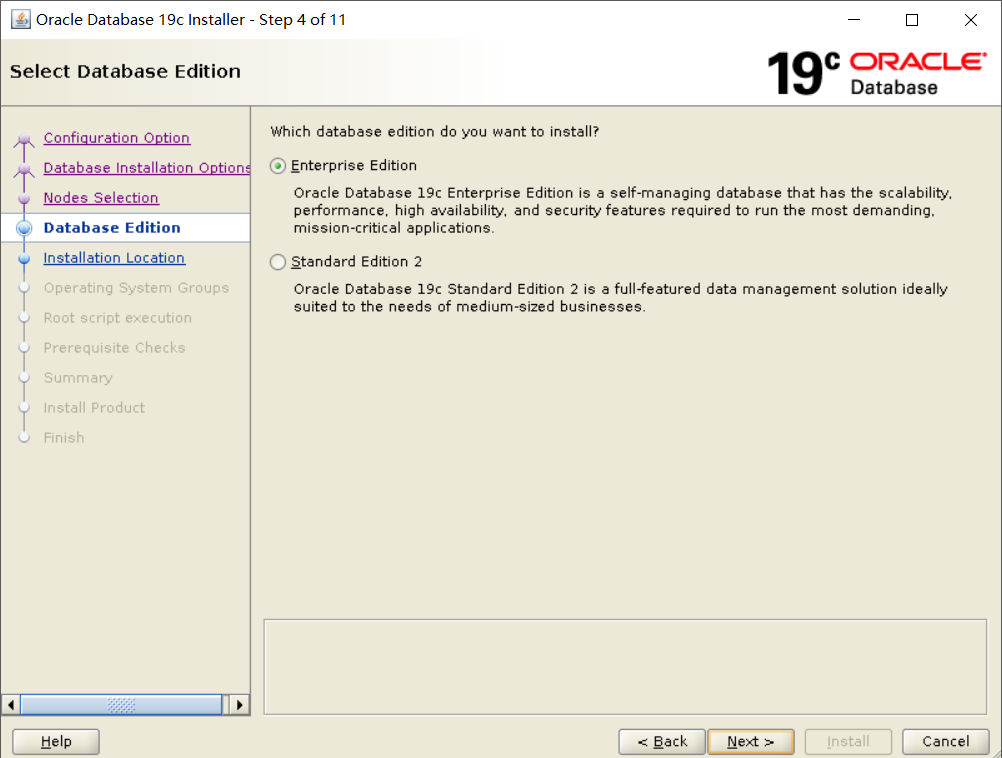This screenshot has width=1002, height=758.
Task: Click the sidebar horizontal scrollbar thumb
Action: pyautogui.click(x=121, y=705)
